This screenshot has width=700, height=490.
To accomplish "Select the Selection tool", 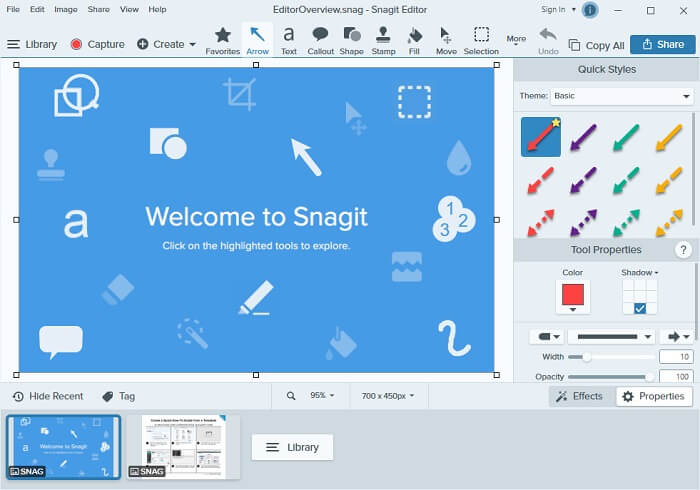I will [x=481, y=41].
